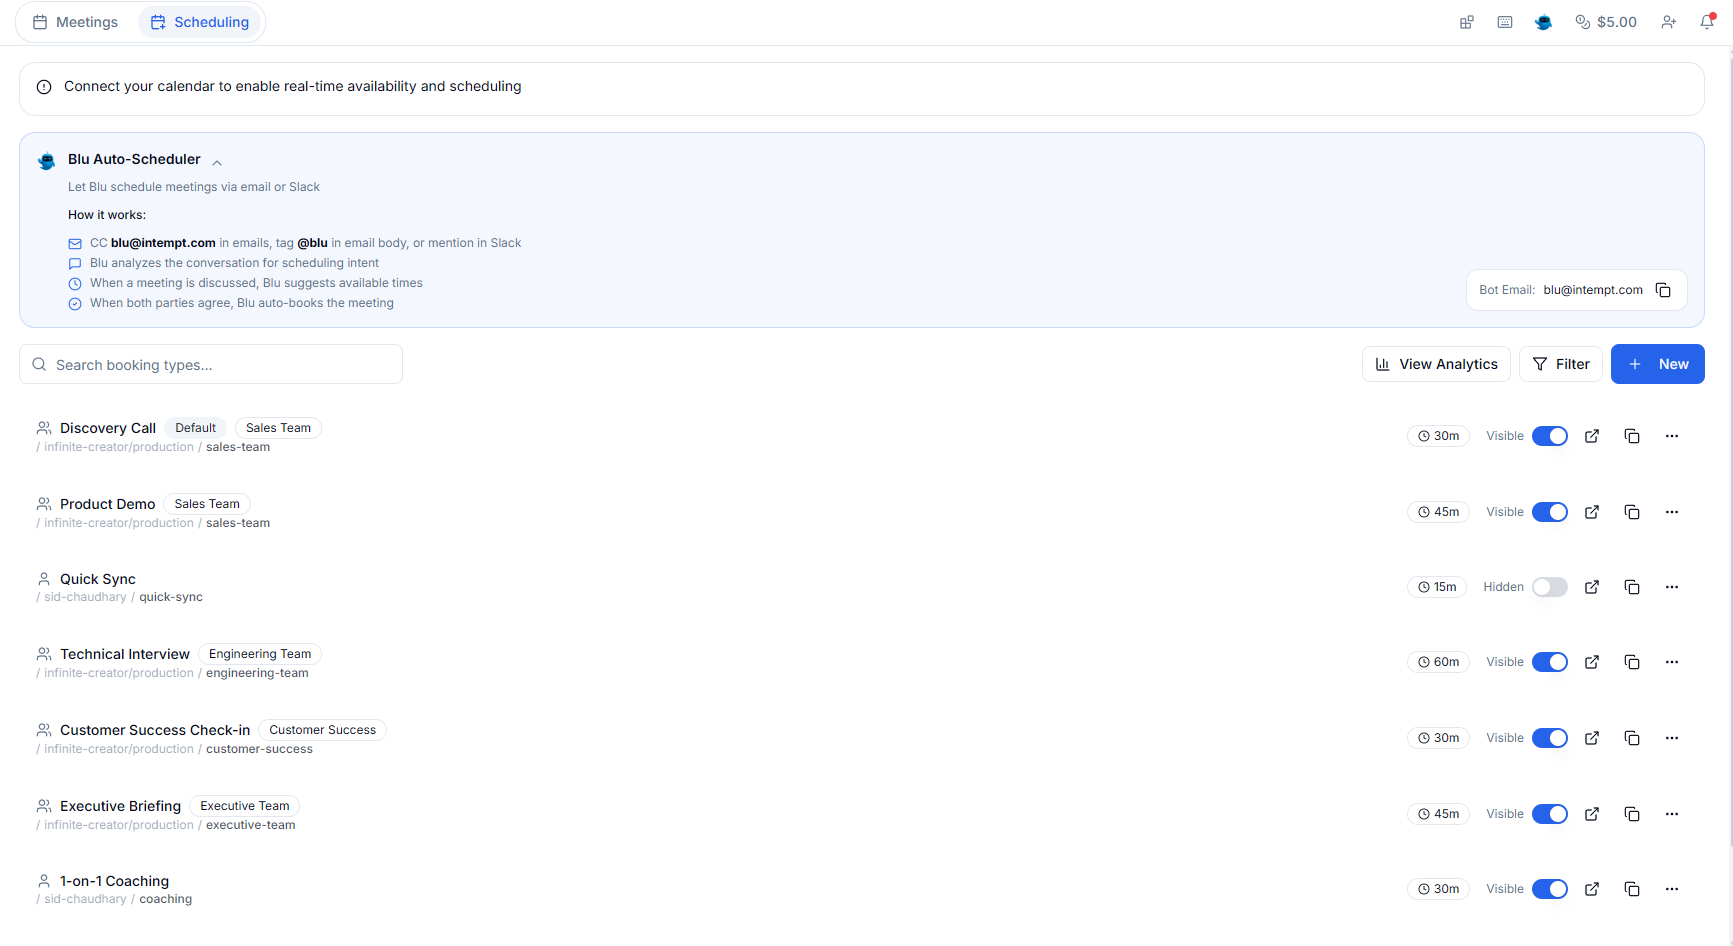Hide the Discovery Call booking type

pos(1550,436)
